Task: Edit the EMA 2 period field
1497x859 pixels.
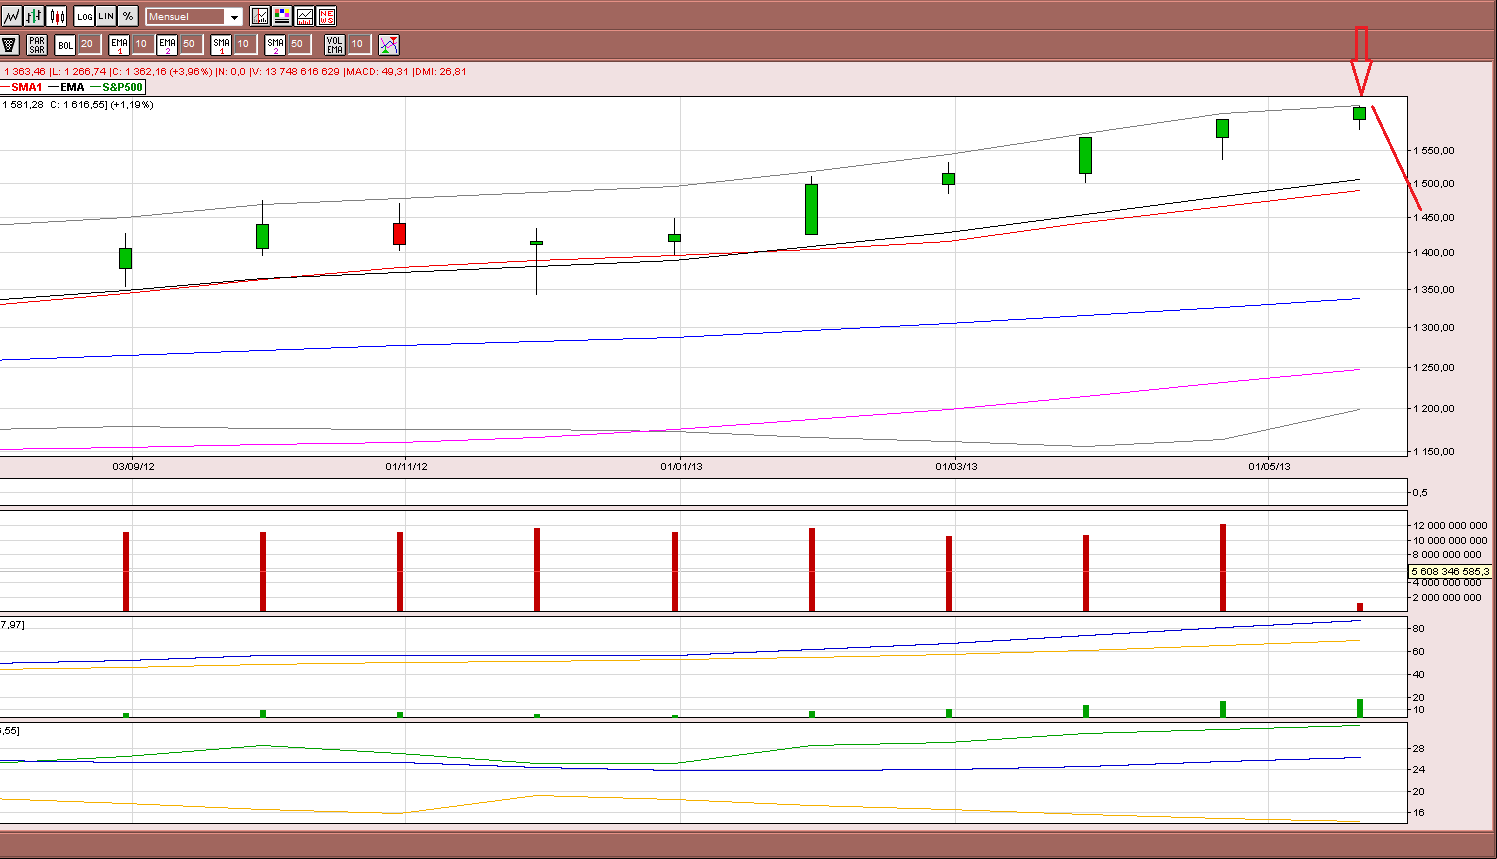Action: point(191,44)
